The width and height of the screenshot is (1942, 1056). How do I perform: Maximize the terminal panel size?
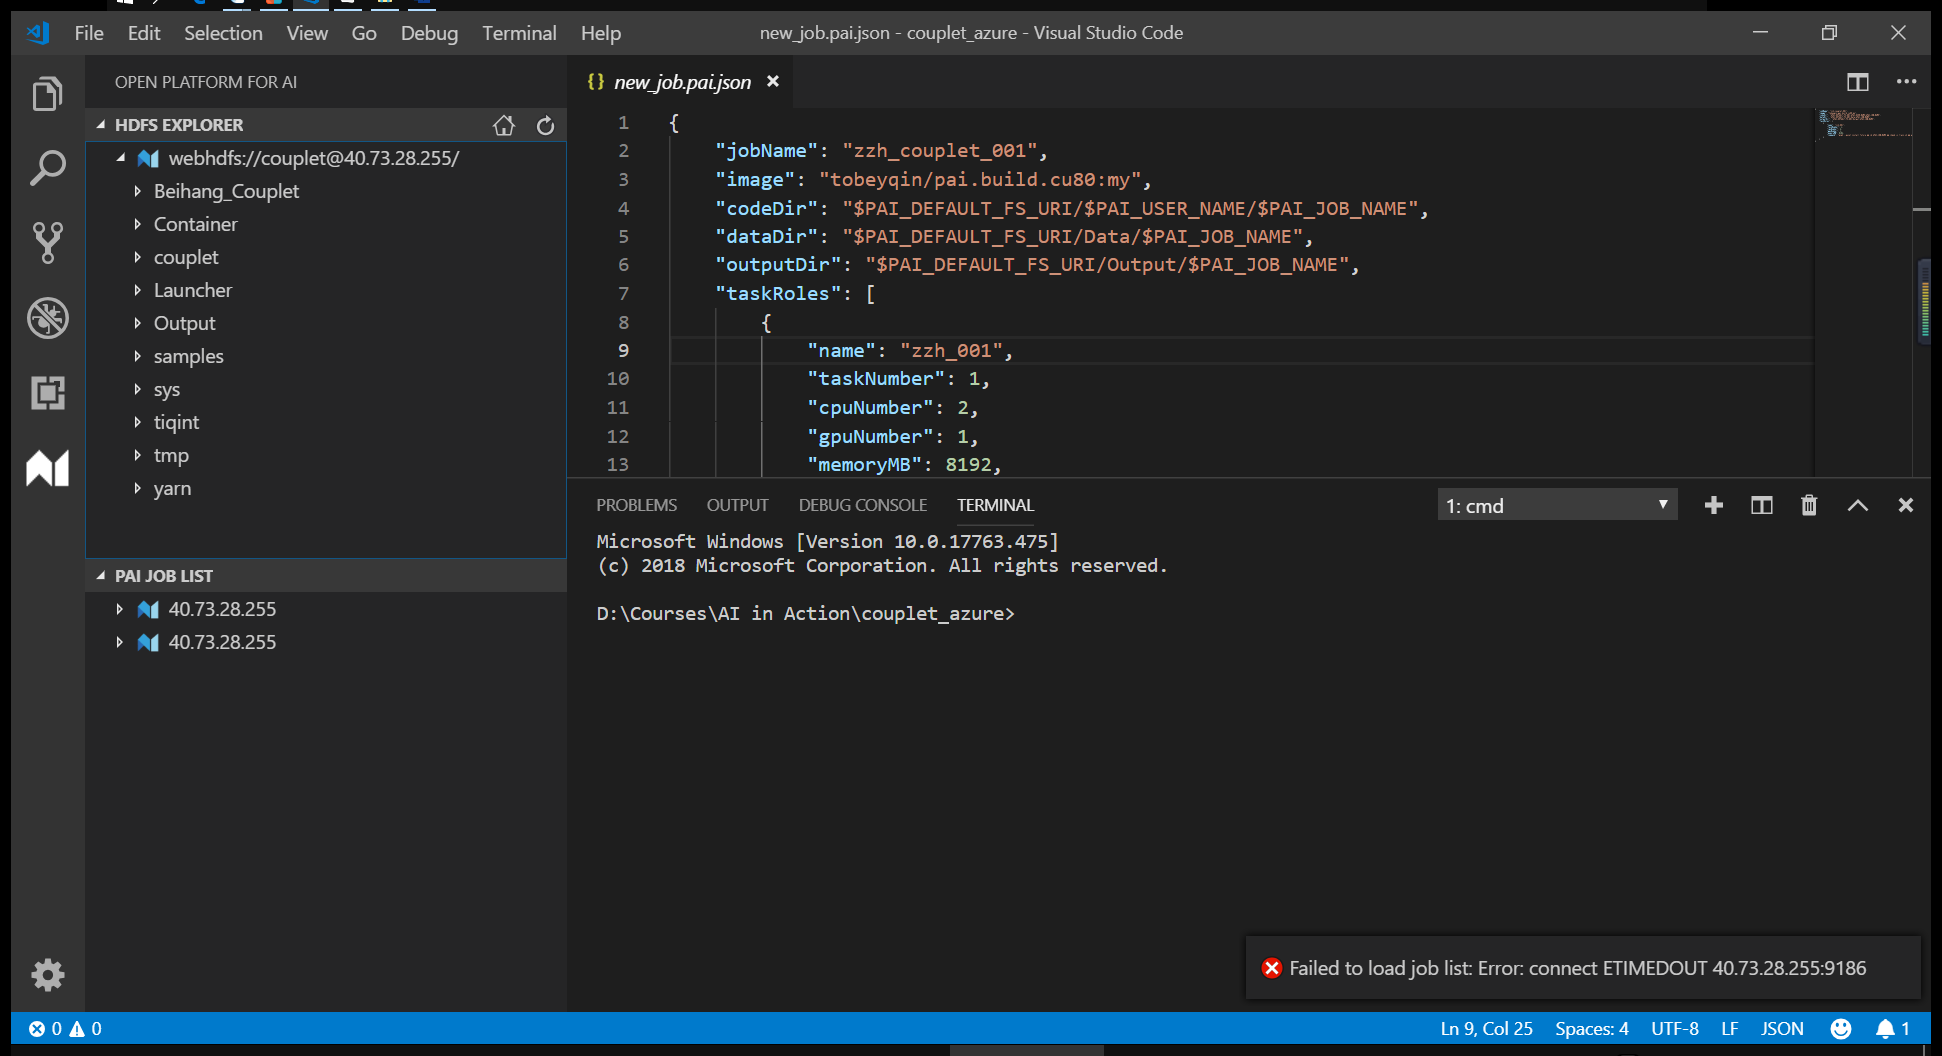point(1857,505)
